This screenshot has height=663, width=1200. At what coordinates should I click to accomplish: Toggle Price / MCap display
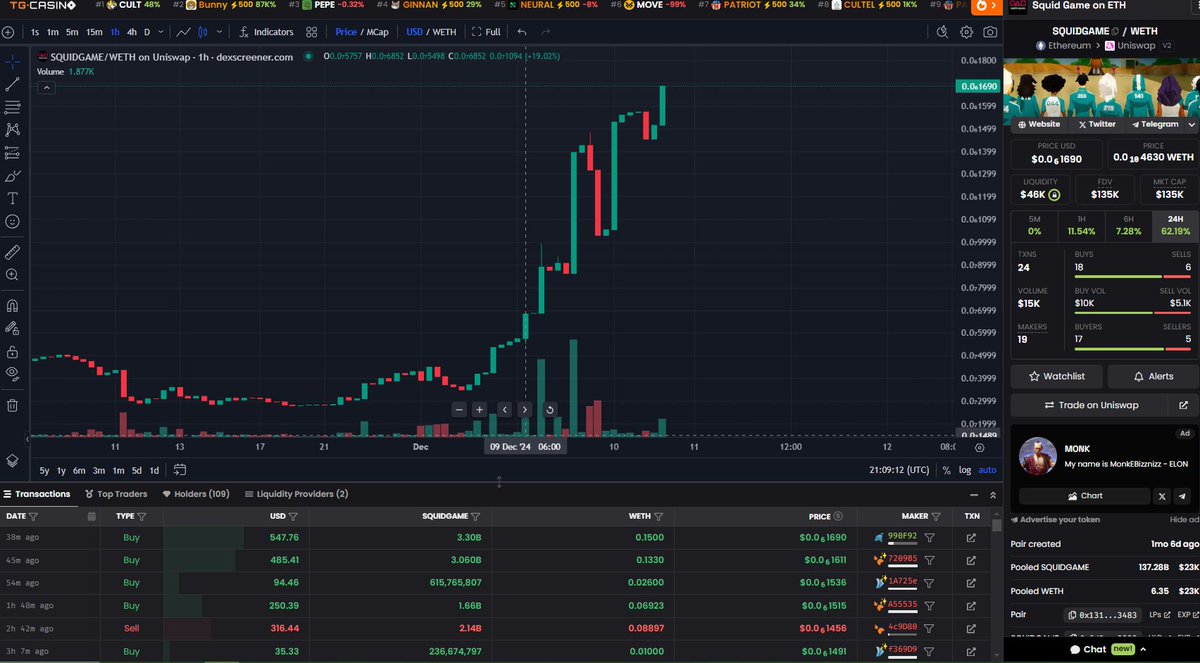click(362, 32)
